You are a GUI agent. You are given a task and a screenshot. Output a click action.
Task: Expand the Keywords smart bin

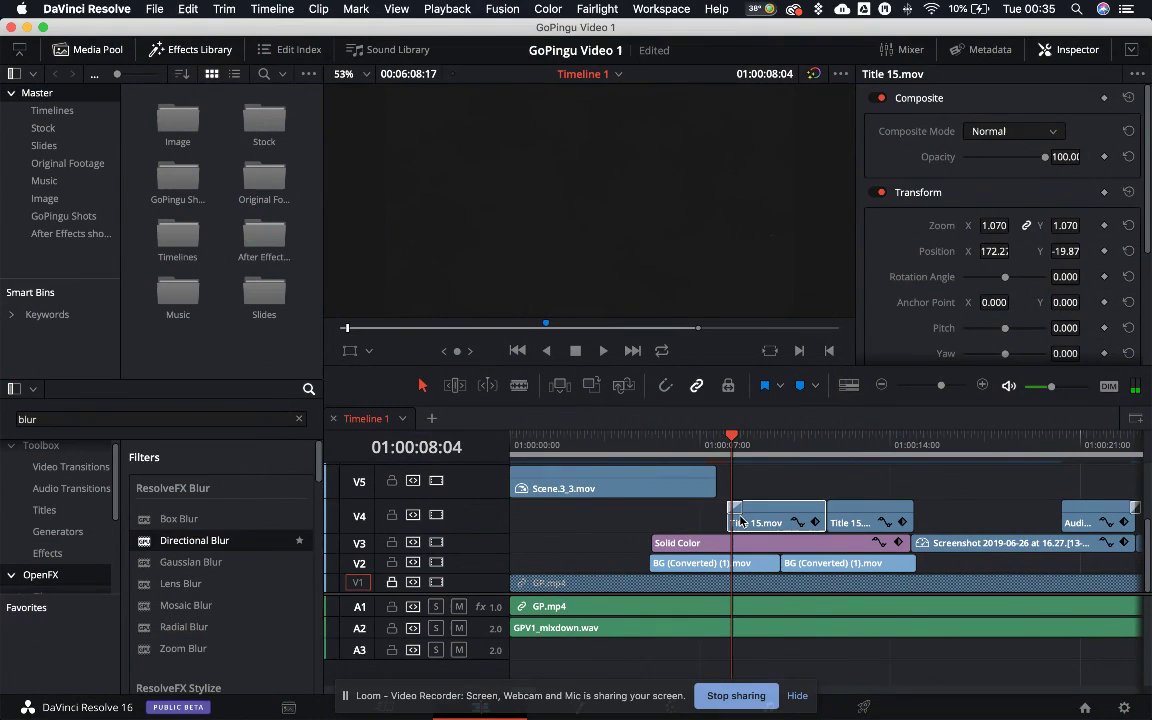[11, 314]
